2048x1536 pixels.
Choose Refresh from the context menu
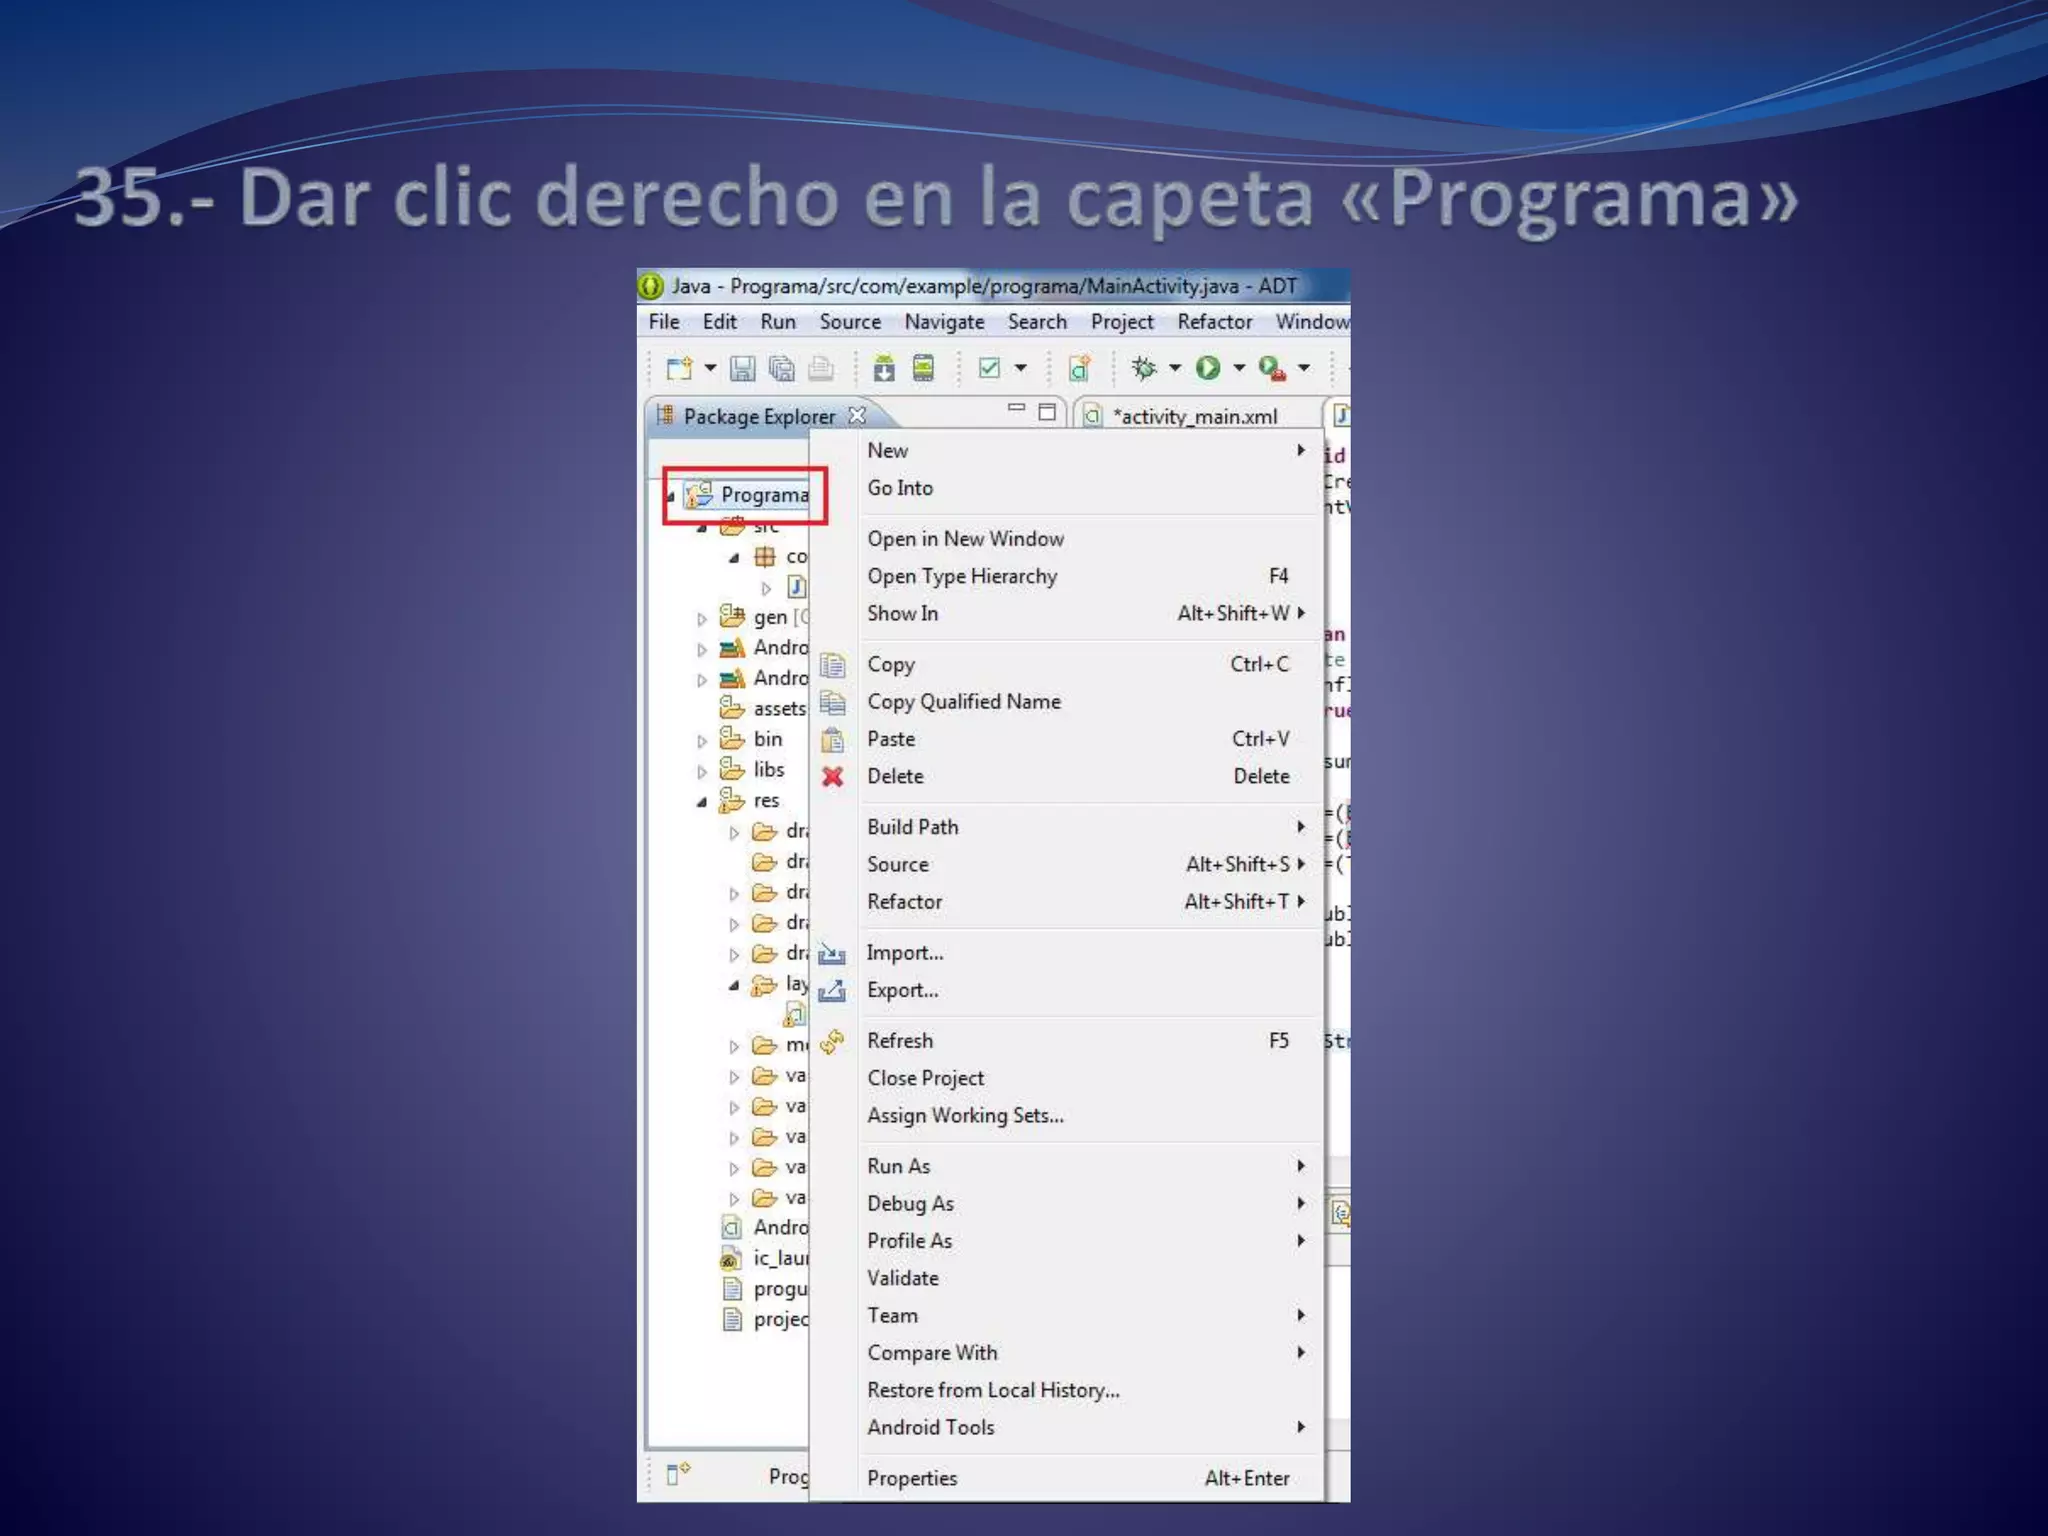click(x=900, y=1040)
